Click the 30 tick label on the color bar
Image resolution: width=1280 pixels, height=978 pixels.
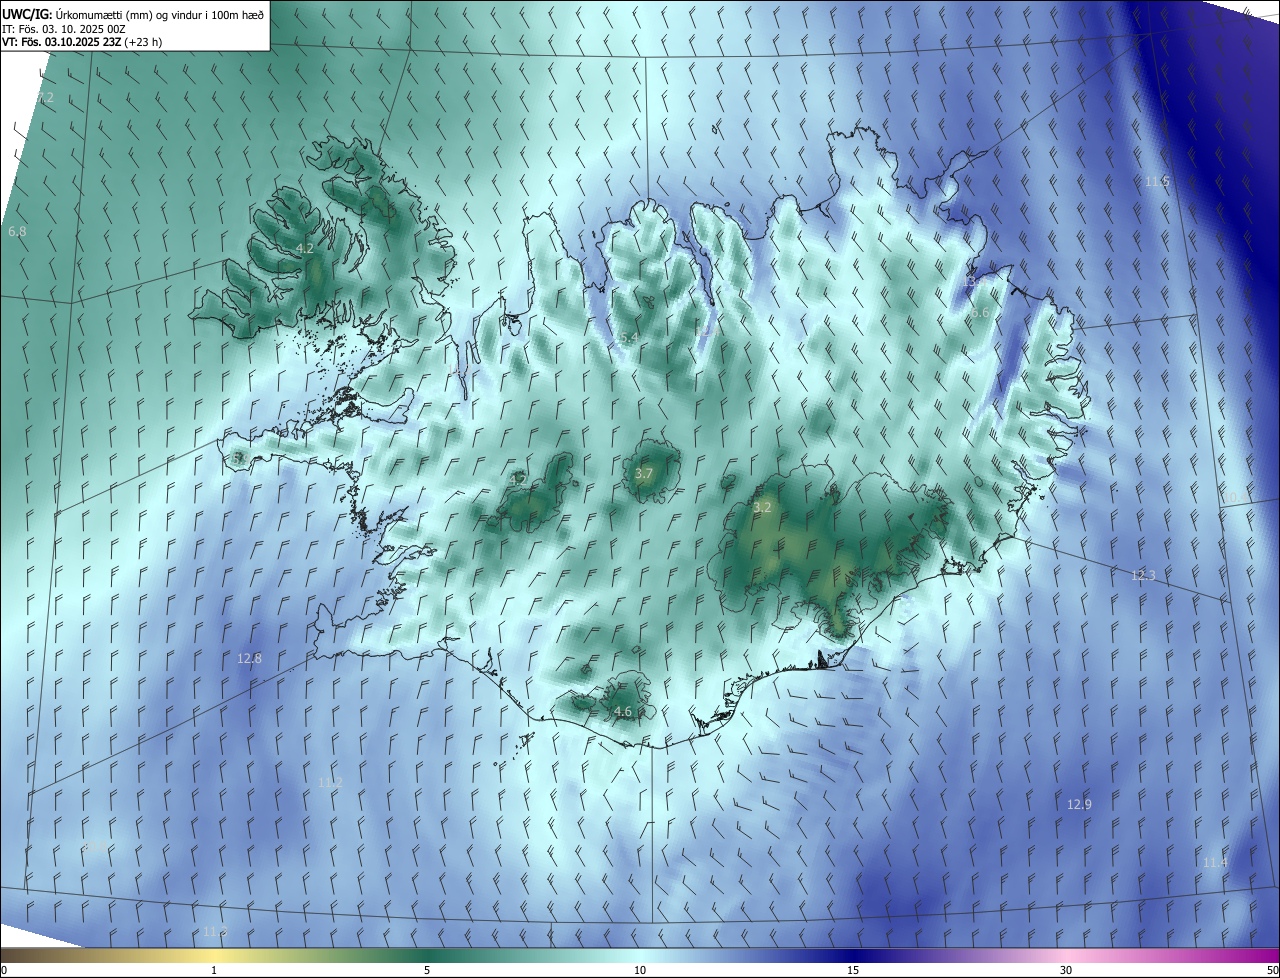(1066, 970)
